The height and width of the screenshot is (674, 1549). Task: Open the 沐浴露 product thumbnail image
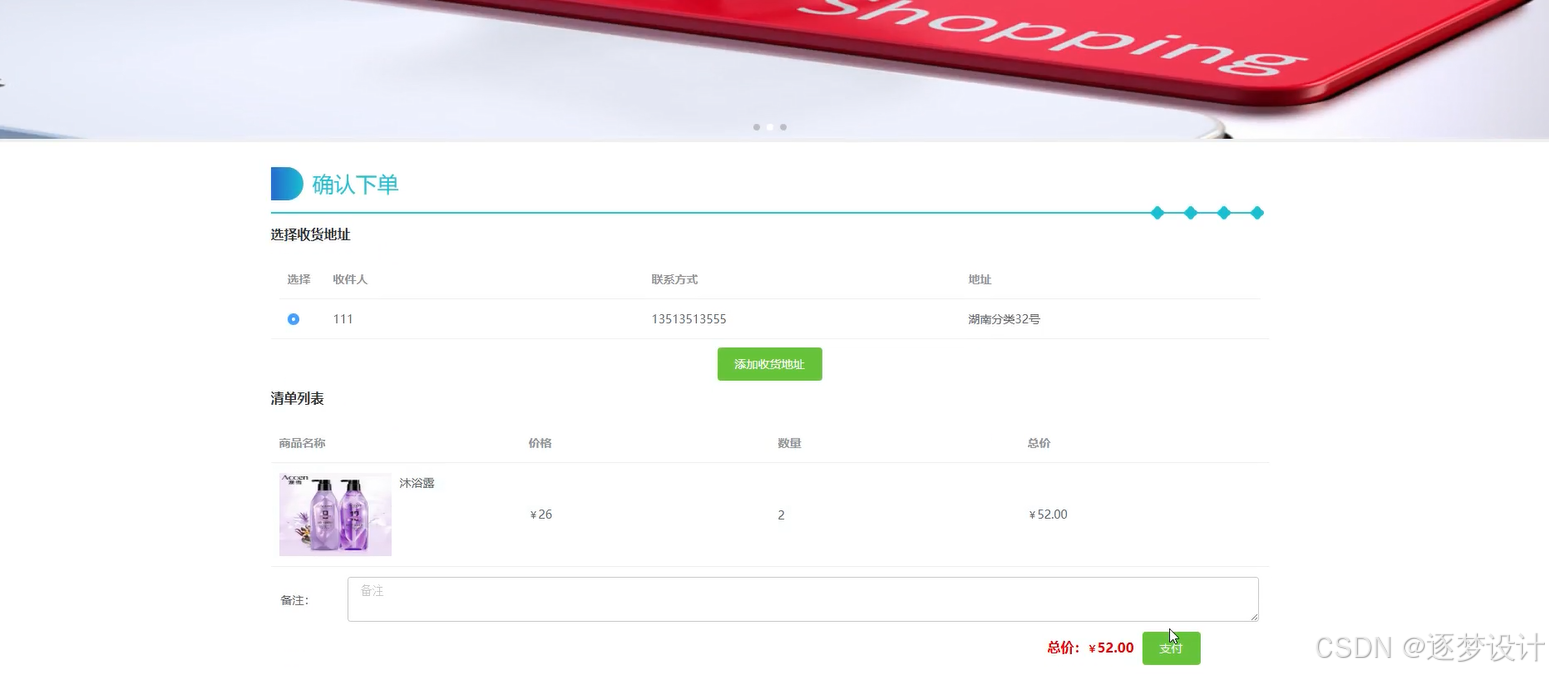pos(335,514)
